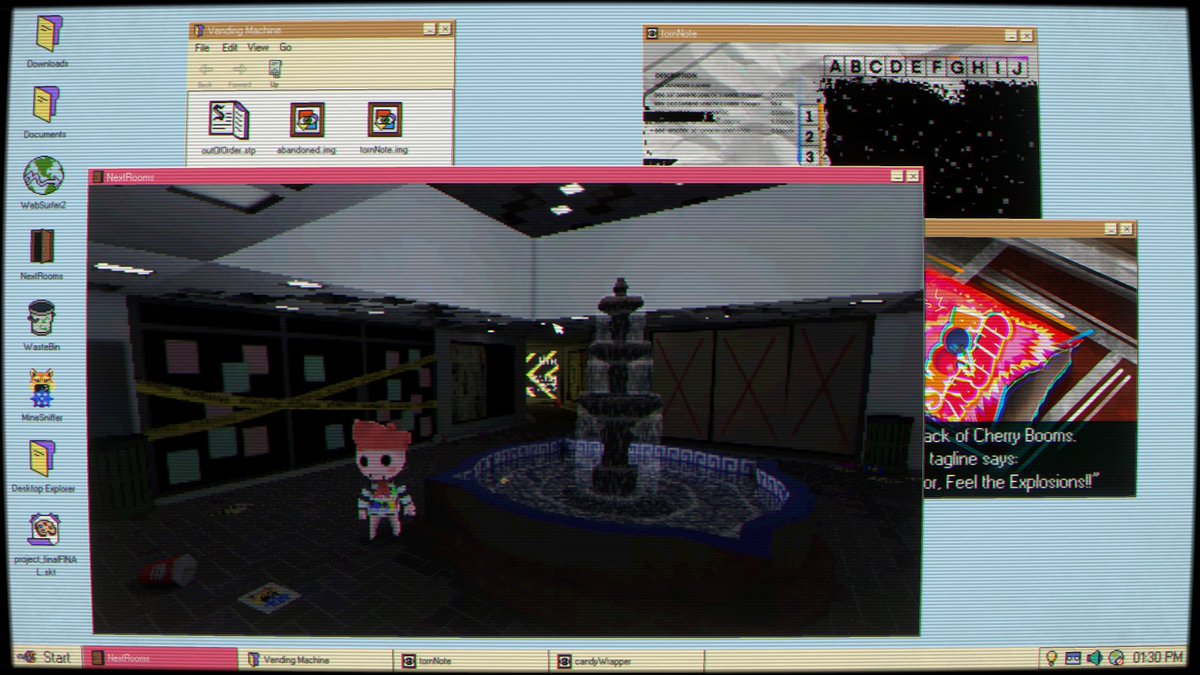Click the network globe tray icon
Viewport: 1200px width, 675px height.
(1117, 658)
